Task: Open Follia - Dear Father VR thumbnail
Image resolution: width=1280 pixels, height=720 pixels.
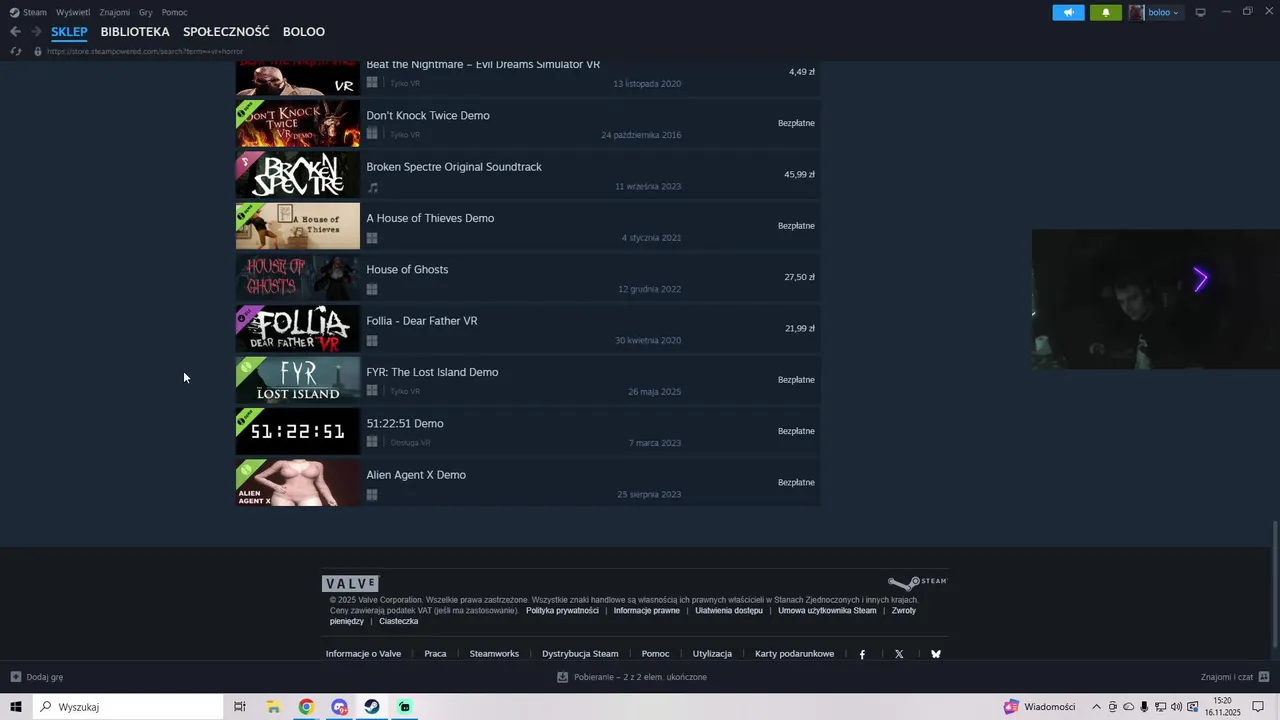Action: tap(297, 329)
